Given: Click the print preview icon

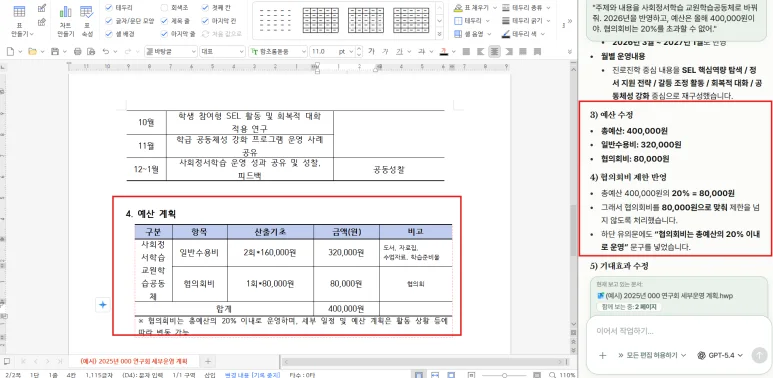Looking at the screenshot, I should 91,51.
